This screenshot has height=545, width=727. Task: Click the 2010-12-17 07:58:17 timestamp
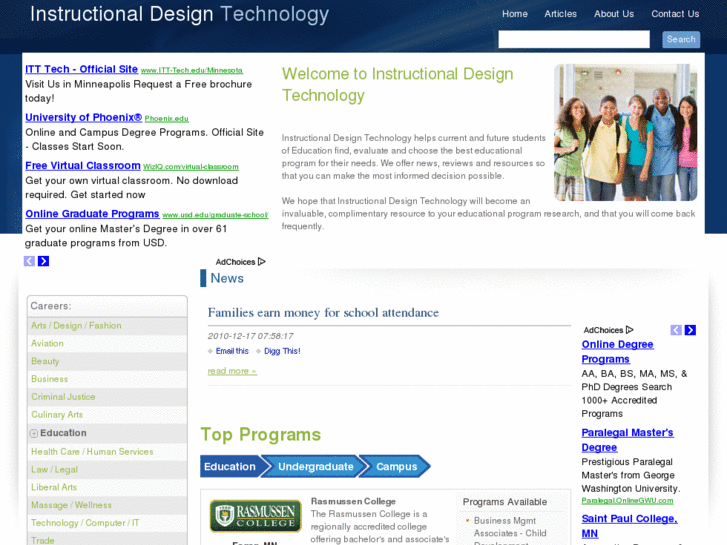click(x=250, y=336)
